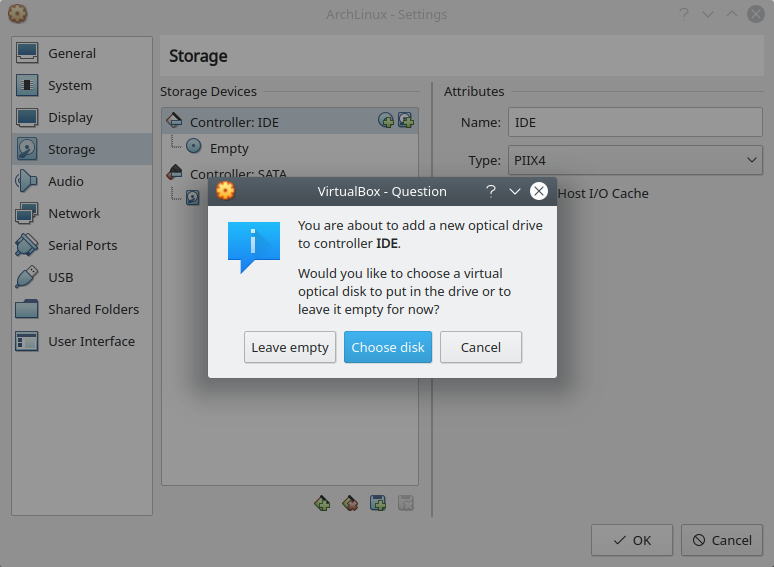The height and width of the screenshot is (567, 774).
Task: Remove storage attachment icon below list
Action: 406,503
